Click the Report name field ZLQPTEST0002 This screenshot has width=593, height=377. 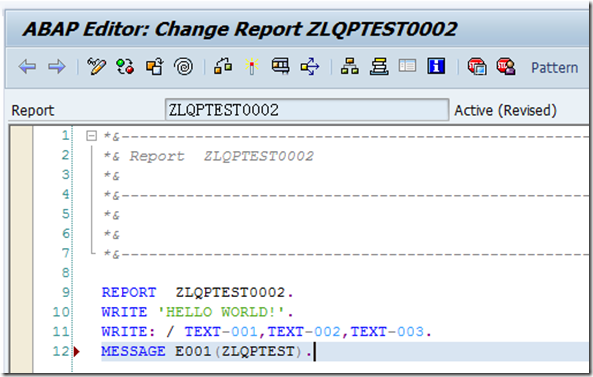307,110
